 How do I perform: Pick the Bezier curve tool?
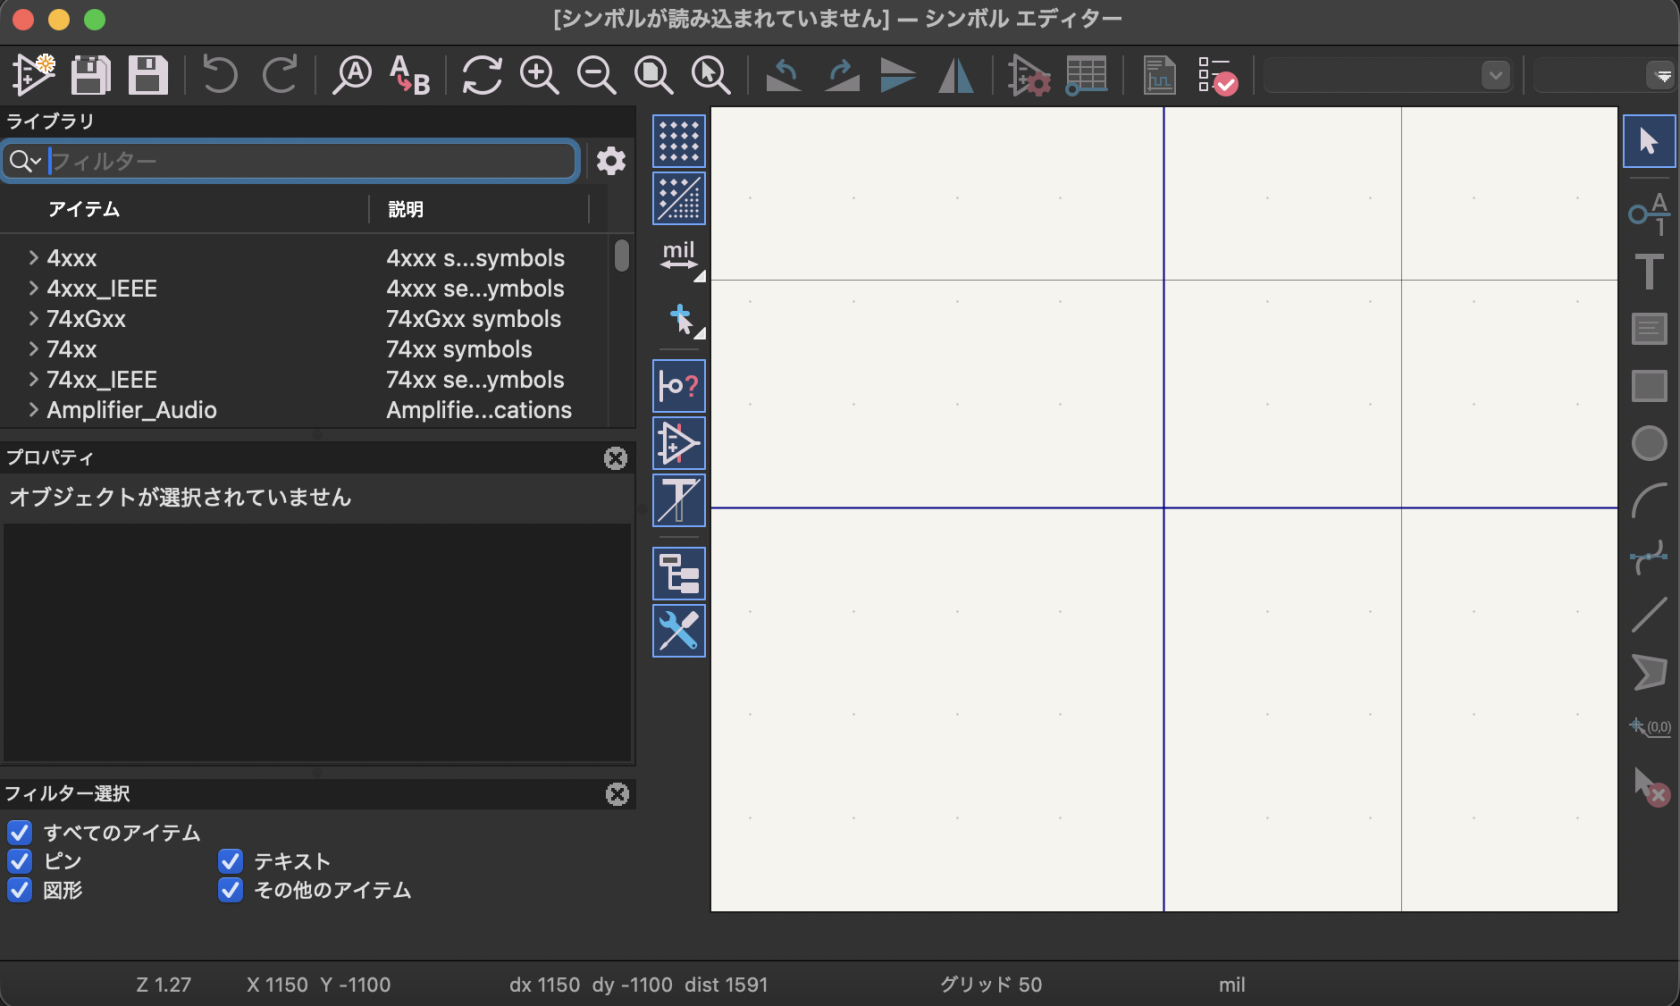point(1649,557)
